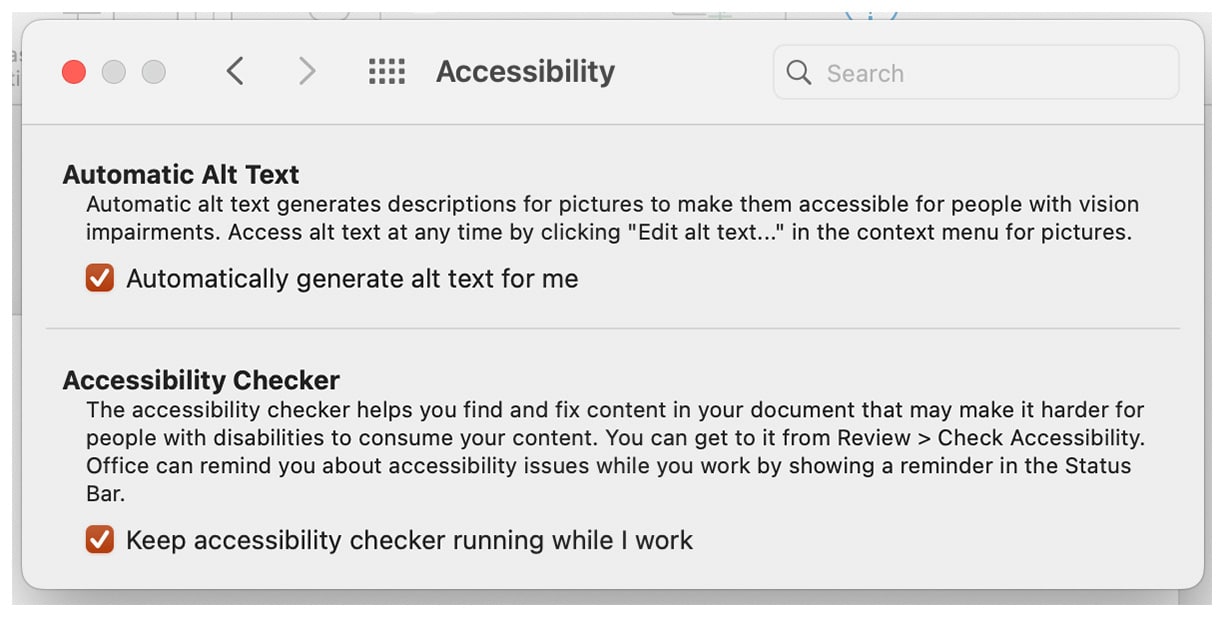Click the Accessibility window title
1224x617 pixels.
[x=524, y=71]
